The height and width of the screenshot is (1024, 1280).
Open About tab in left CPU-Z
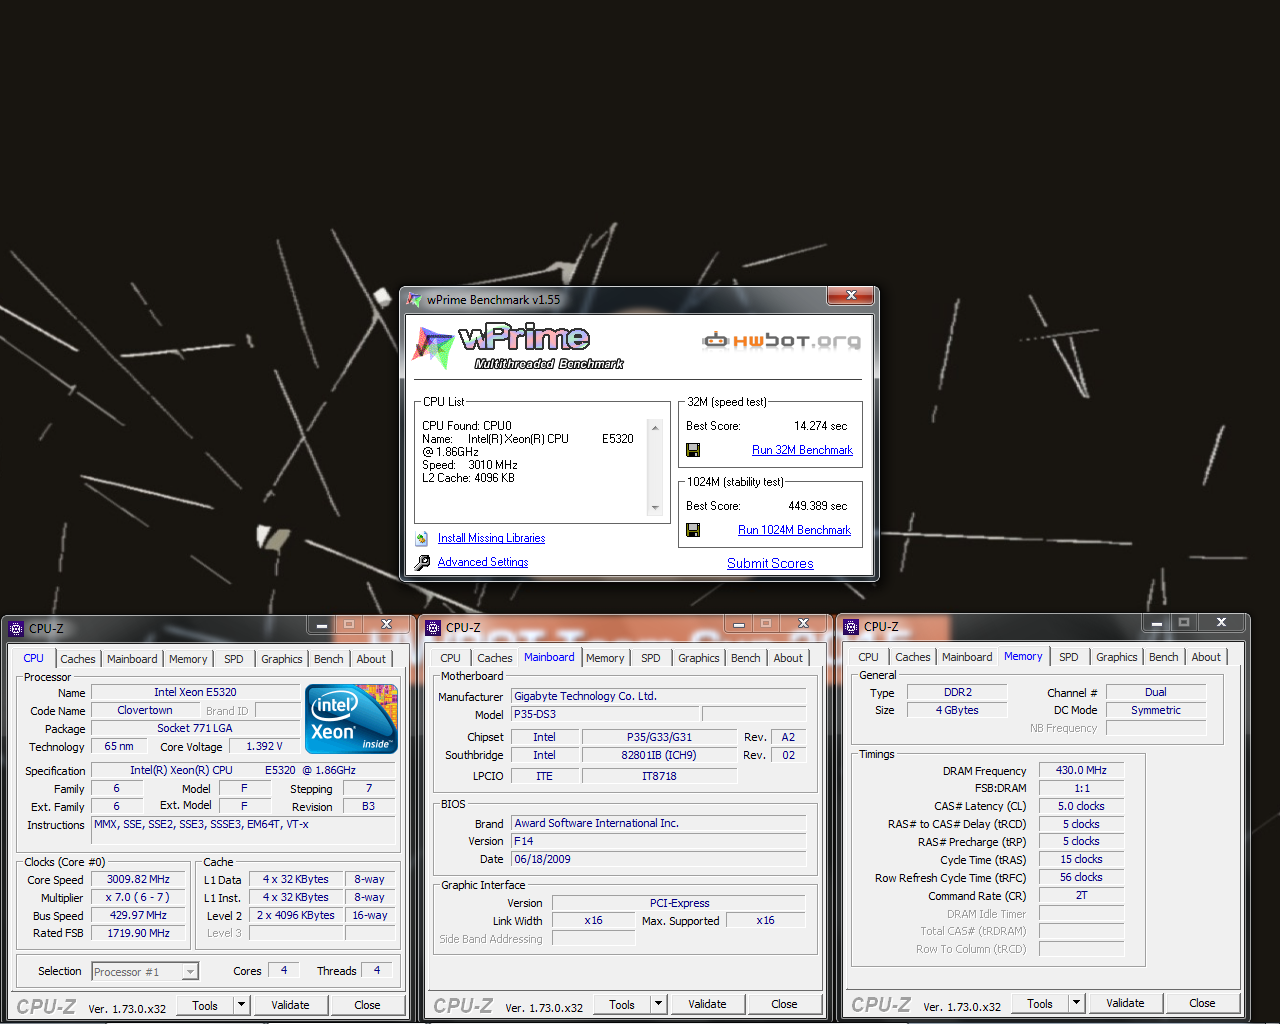pos(371,659)
